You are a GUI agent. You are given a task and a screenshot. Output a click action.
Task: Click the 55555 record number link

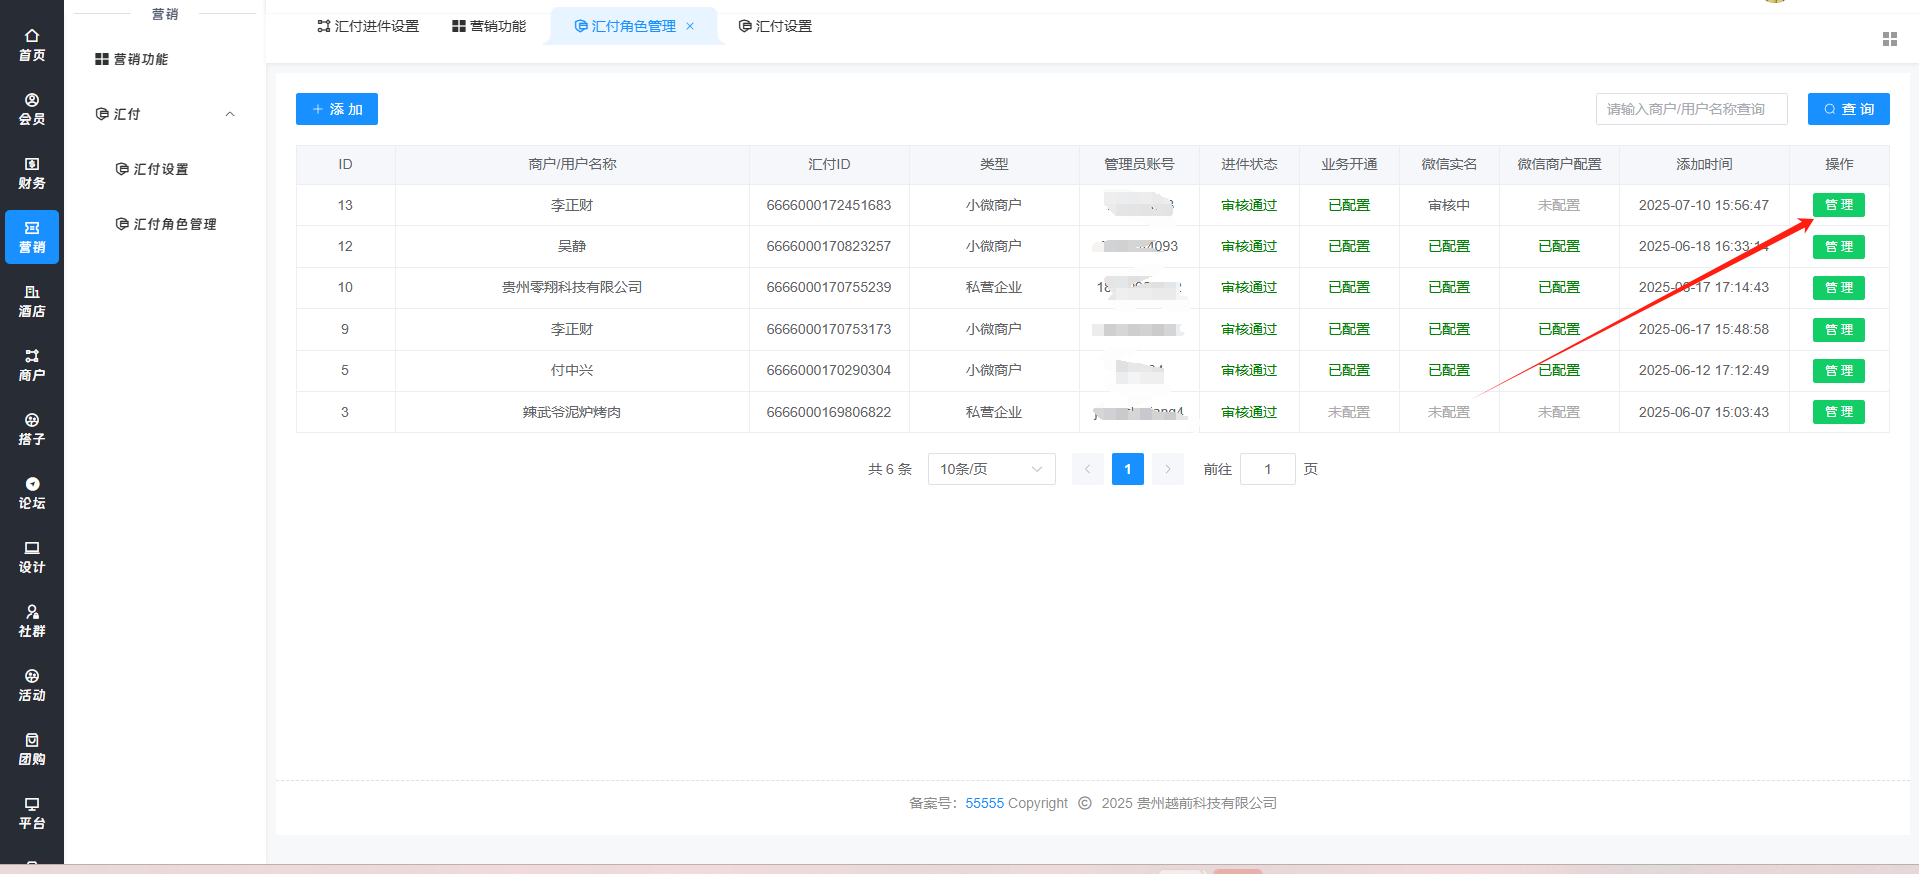coord(984,803)
